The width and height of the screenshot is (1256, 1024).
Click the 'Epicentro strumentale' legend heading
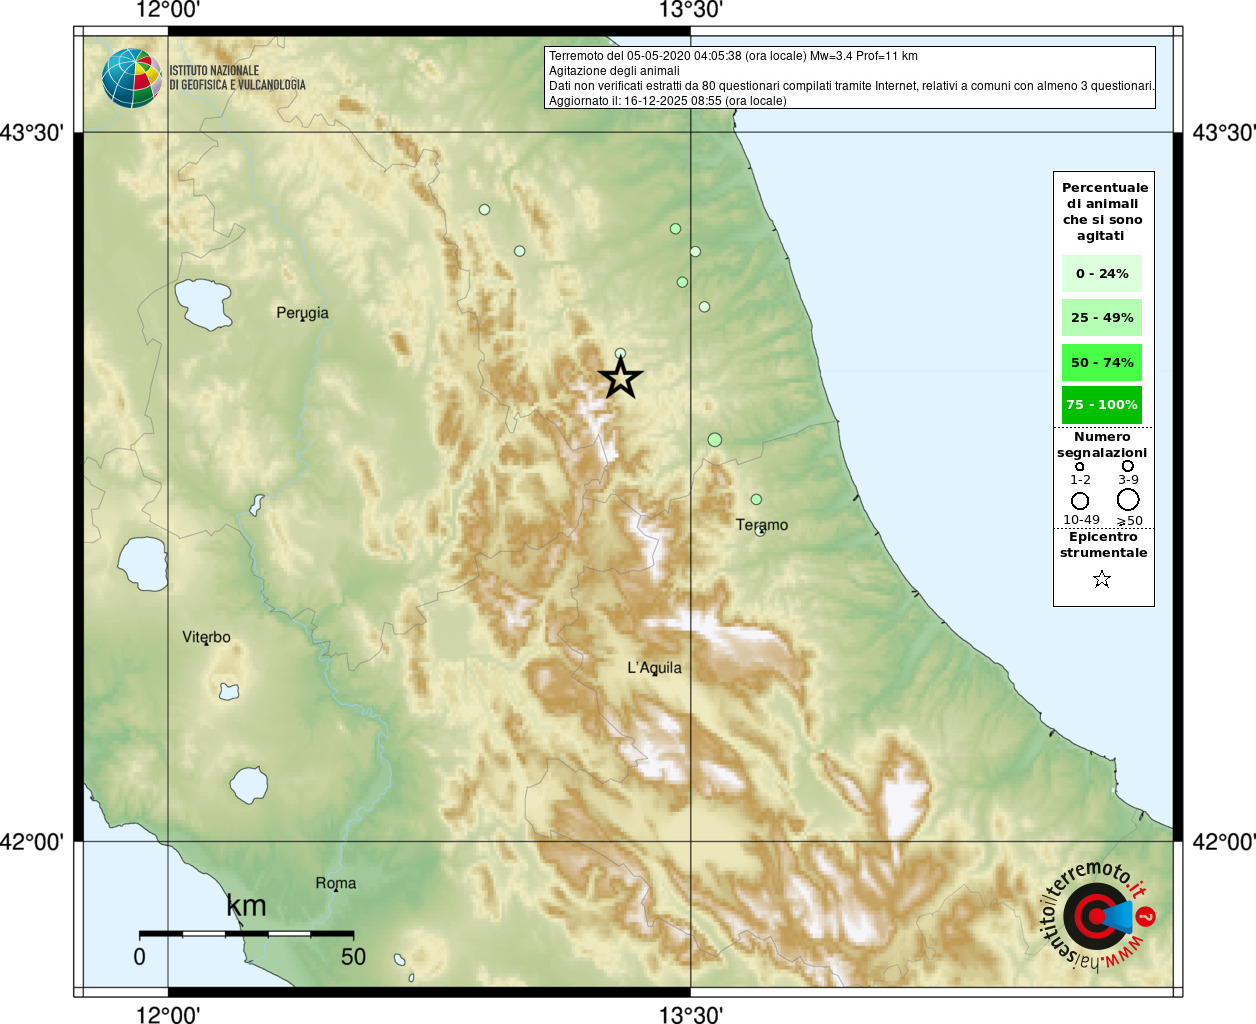tap(1103, 545)
